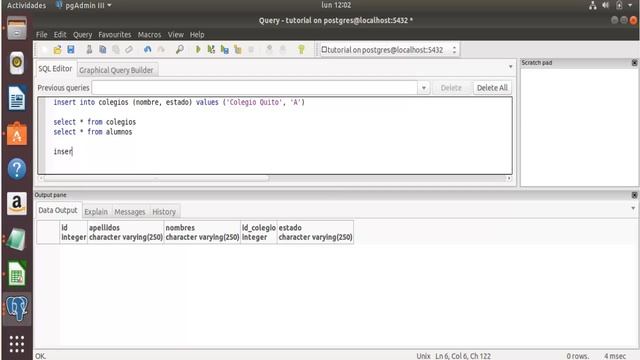Open the Help menu
Image resolution: width=640 pixels, height=360 pixels.
click(x=197, y=35)
